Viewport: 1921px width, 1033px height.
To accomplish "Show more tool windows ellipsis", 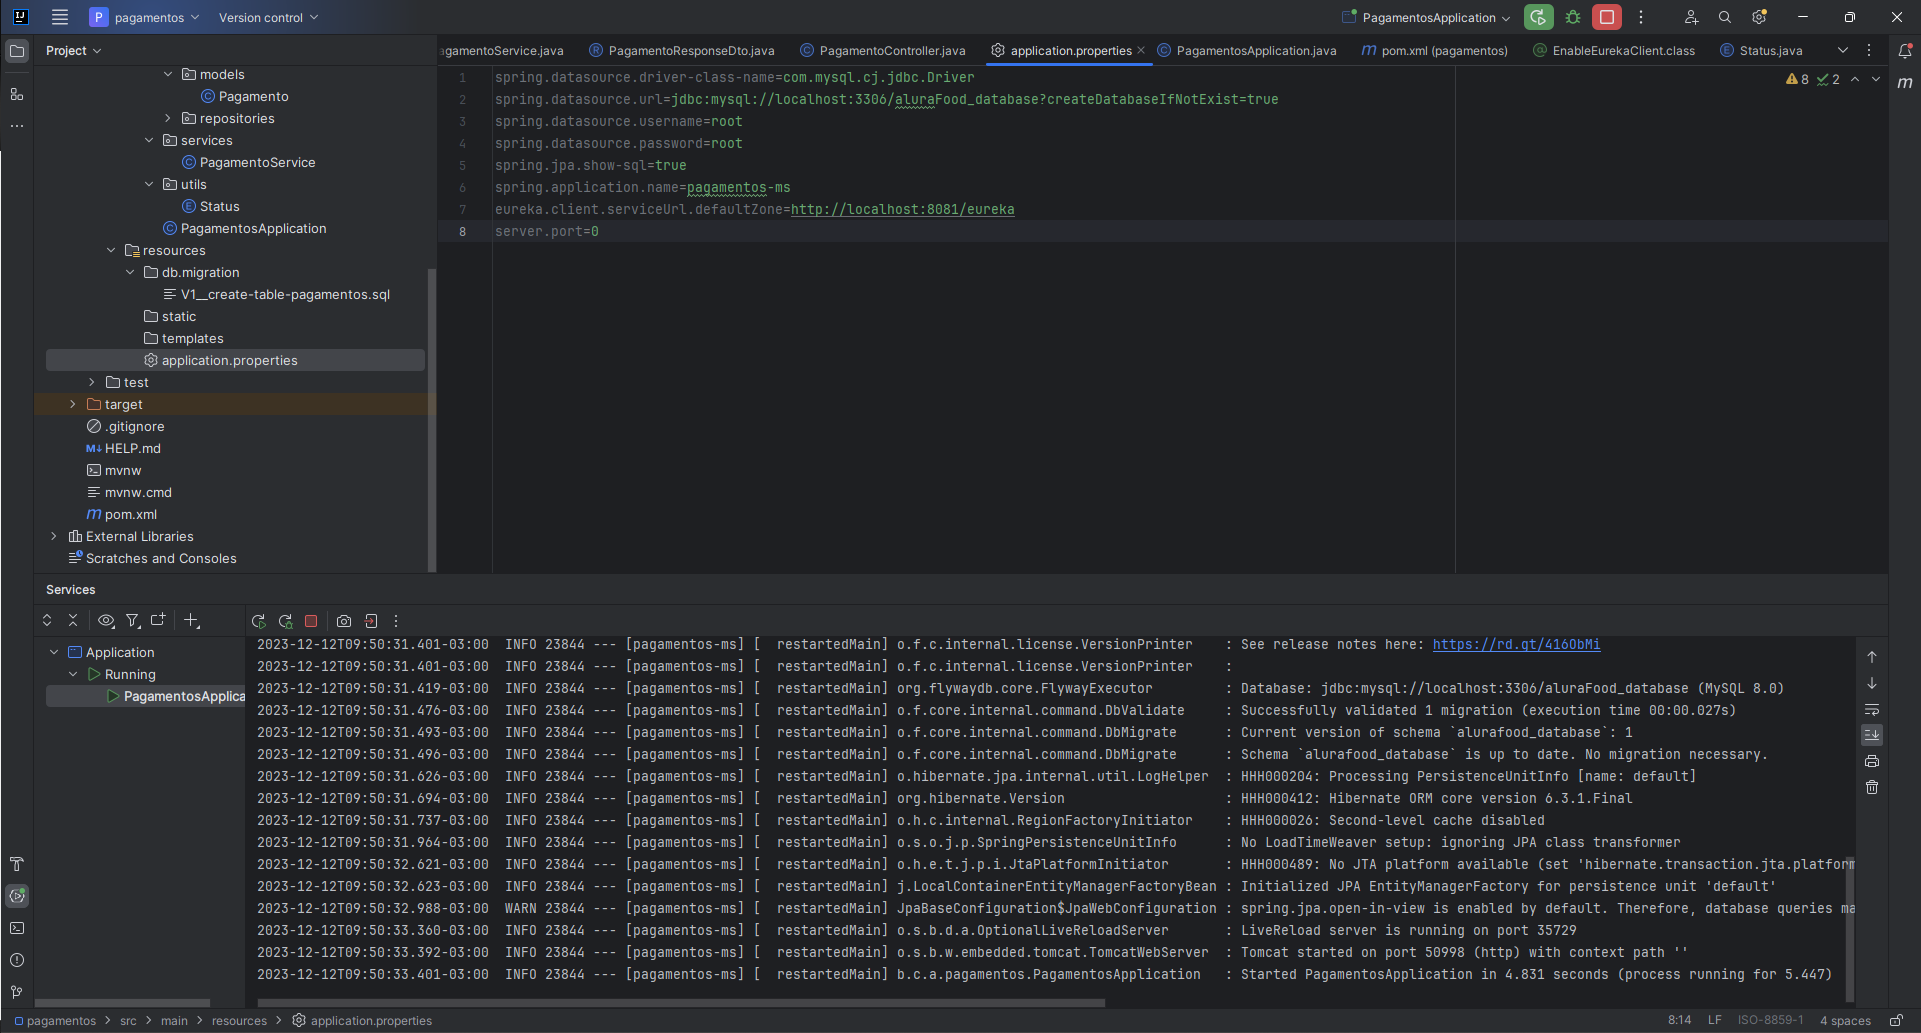I will click(x=17, y=126).
